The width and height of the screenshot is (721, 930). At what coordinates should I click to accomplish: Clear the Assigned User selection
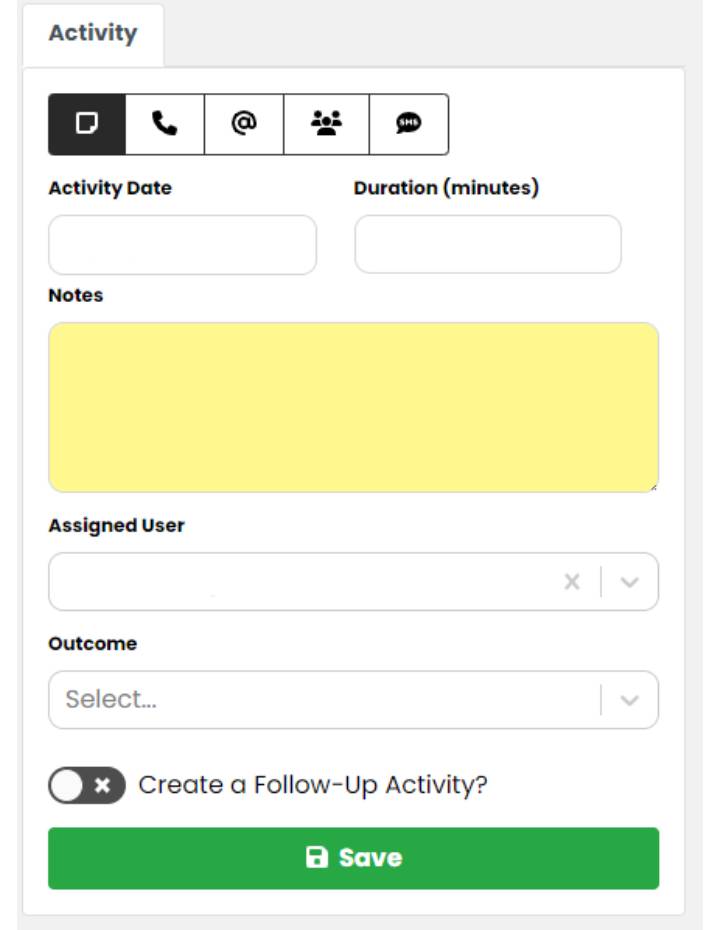(x=572, y=582)
